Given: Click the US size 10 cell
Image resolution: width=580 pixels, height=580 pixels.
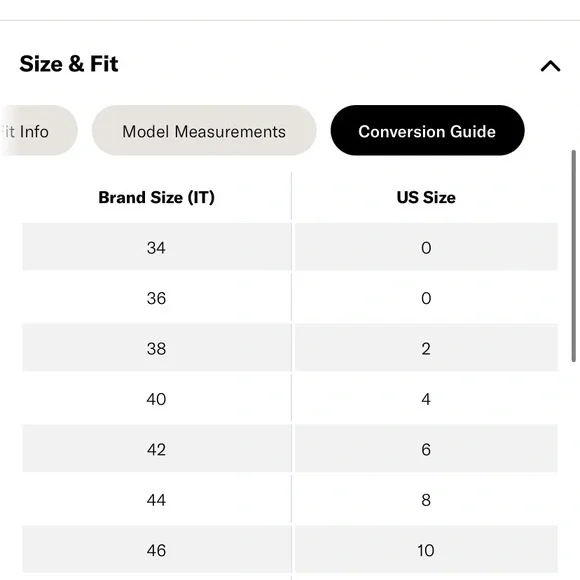Looking at the screenshot, I should 426,550.
